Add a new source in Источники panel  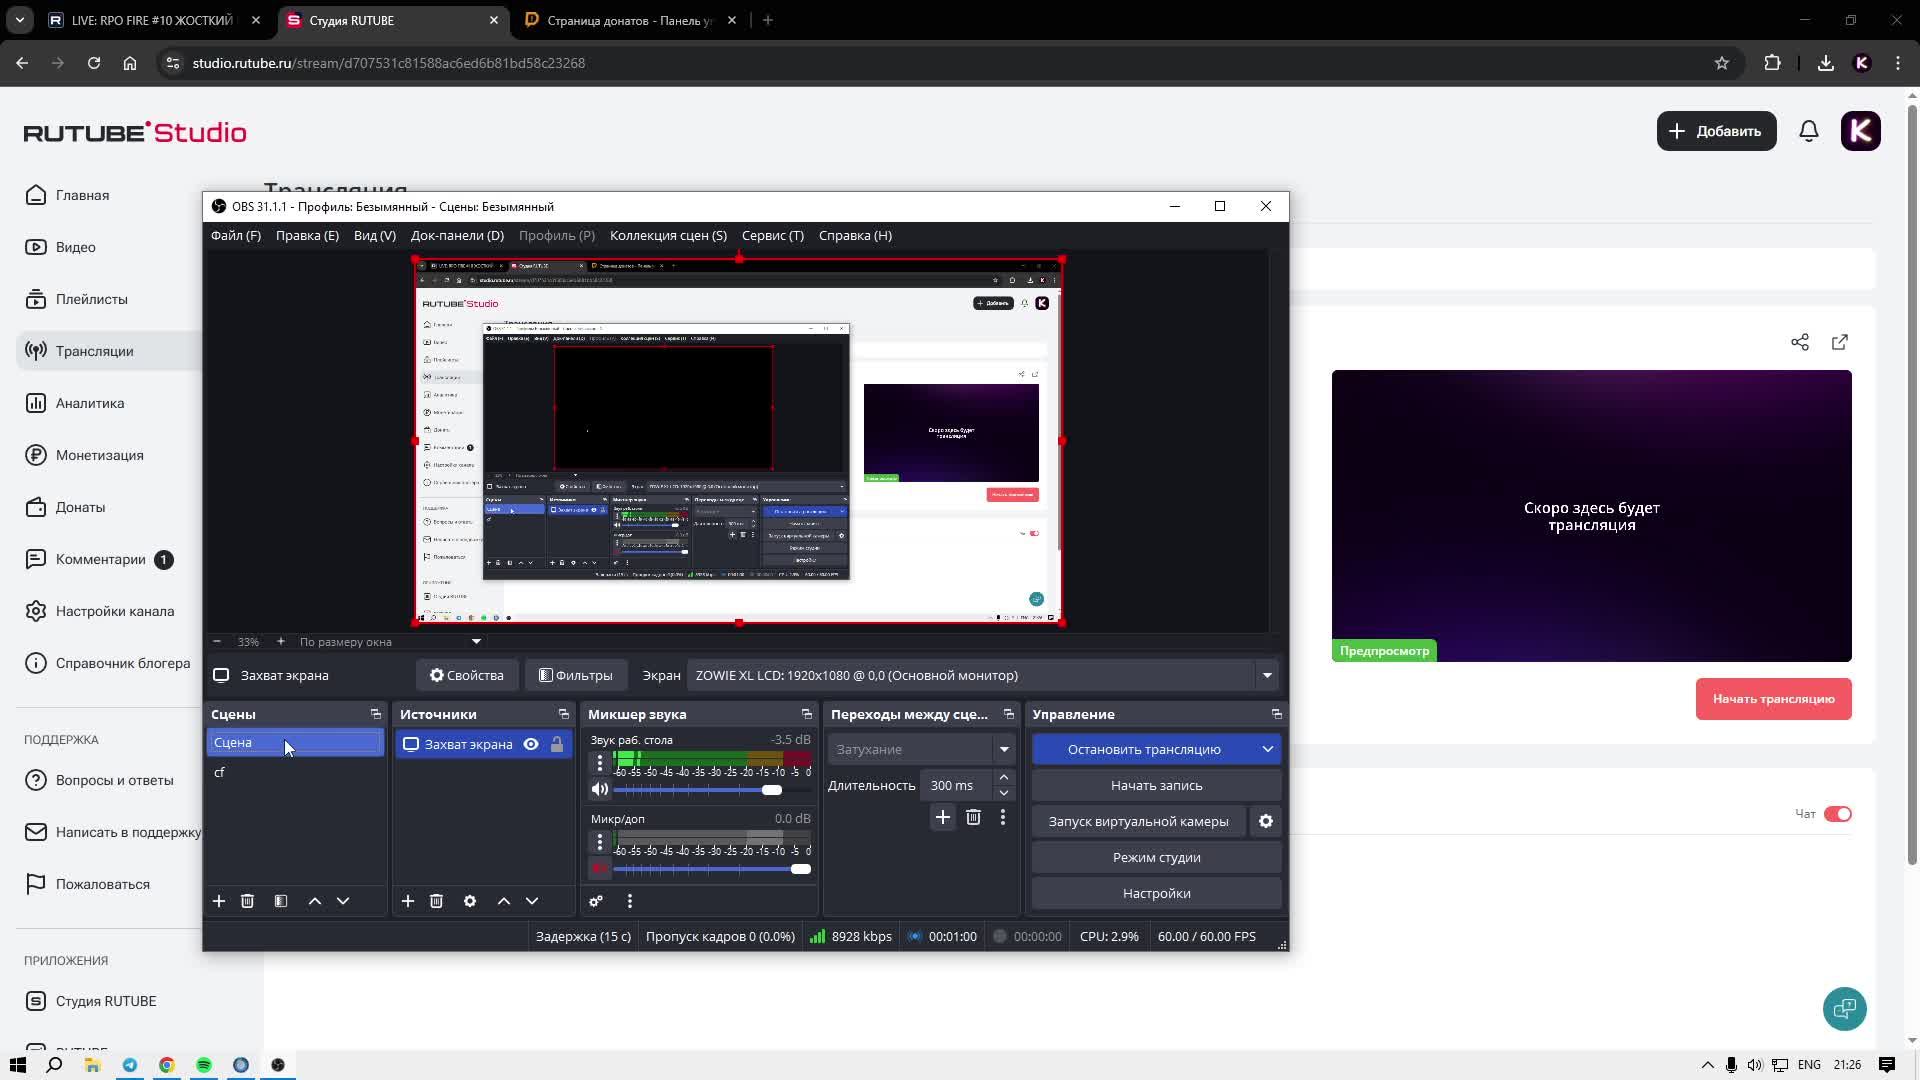[x=408, y=901]
